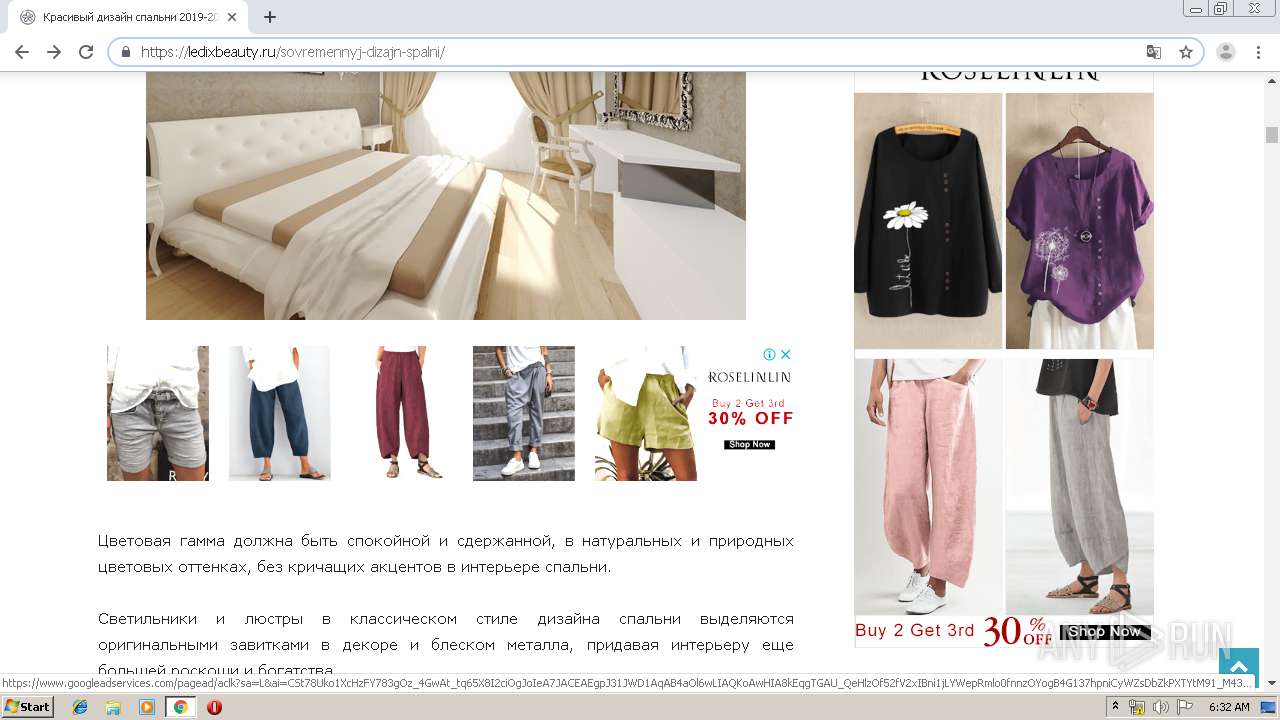Bookmark this page with star icon
The width and height of the screenshot is (1280, 720).
click(1186, 52)
